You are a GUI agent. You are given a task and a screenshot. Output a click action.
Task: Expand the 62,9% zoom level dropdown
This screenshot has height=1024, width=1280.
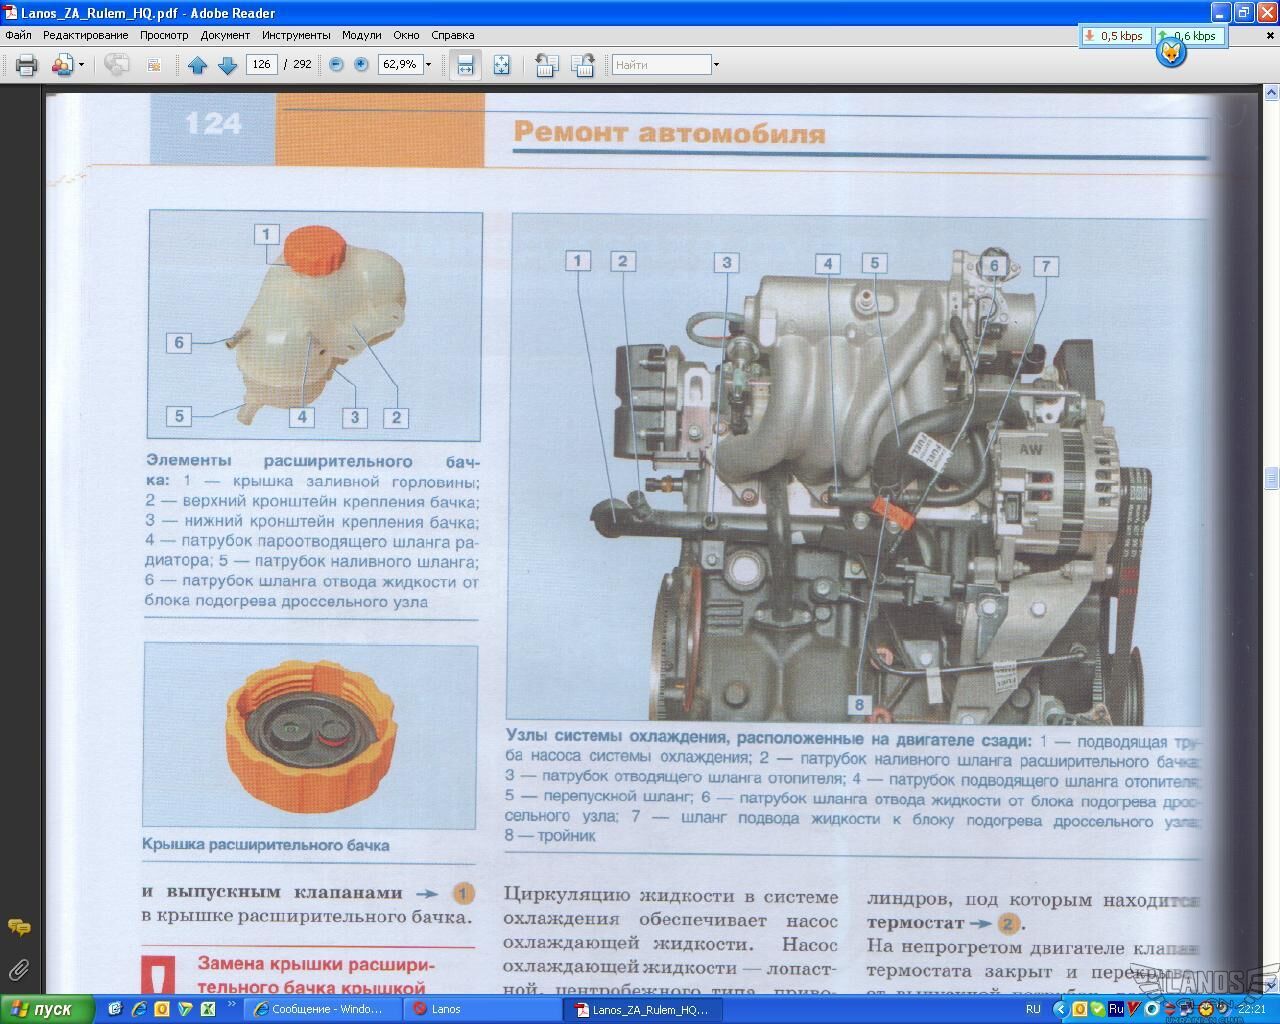(x=429, y=65)
